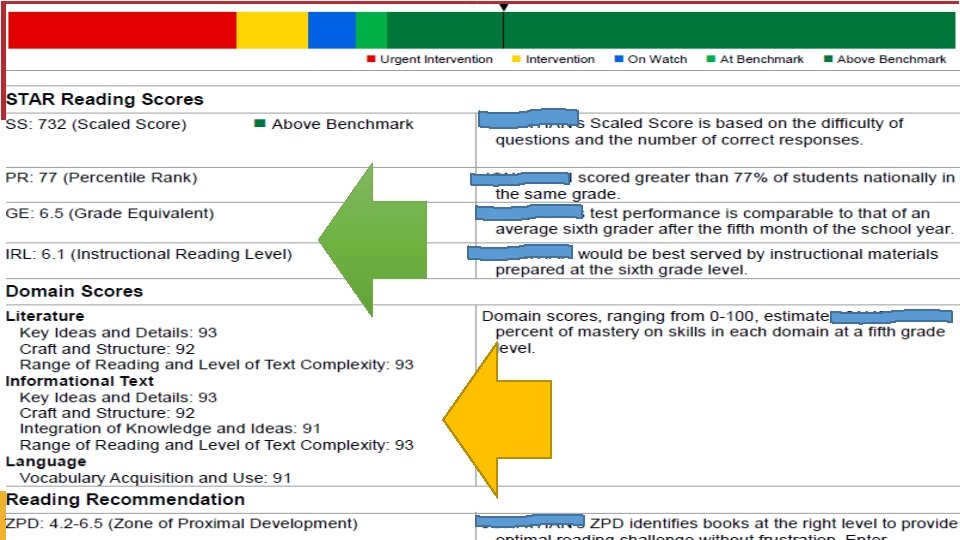
Task: Click the Language domain heading
Action: pyautogui.click(x=46, y=462)
